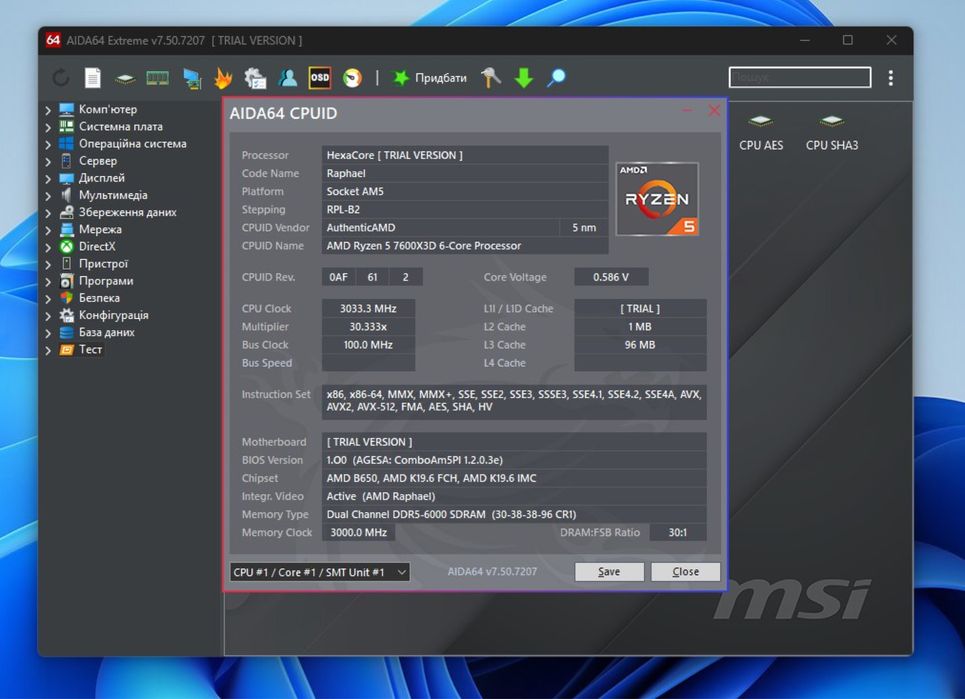The width and height of the screenshot is (965, 699).
Task: Open the hammer tools icon
Action: point(491,78)
